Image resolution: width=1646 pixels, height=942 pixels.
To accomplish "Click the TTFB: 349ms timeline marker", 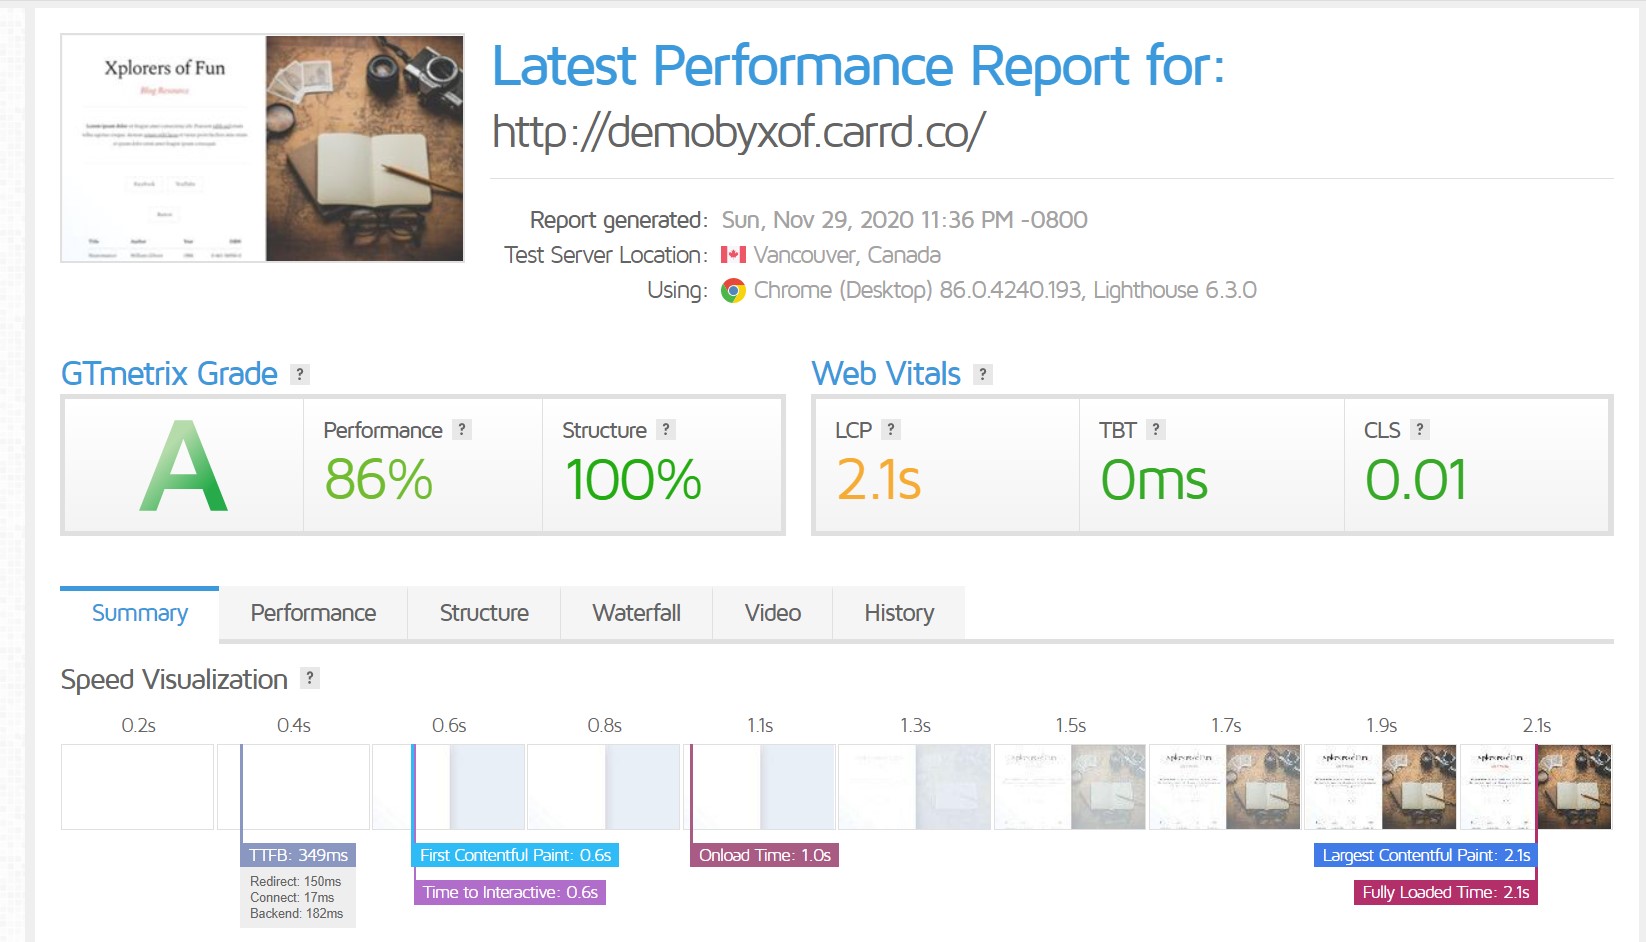I will pyautogui.click(x=298, y=855).
